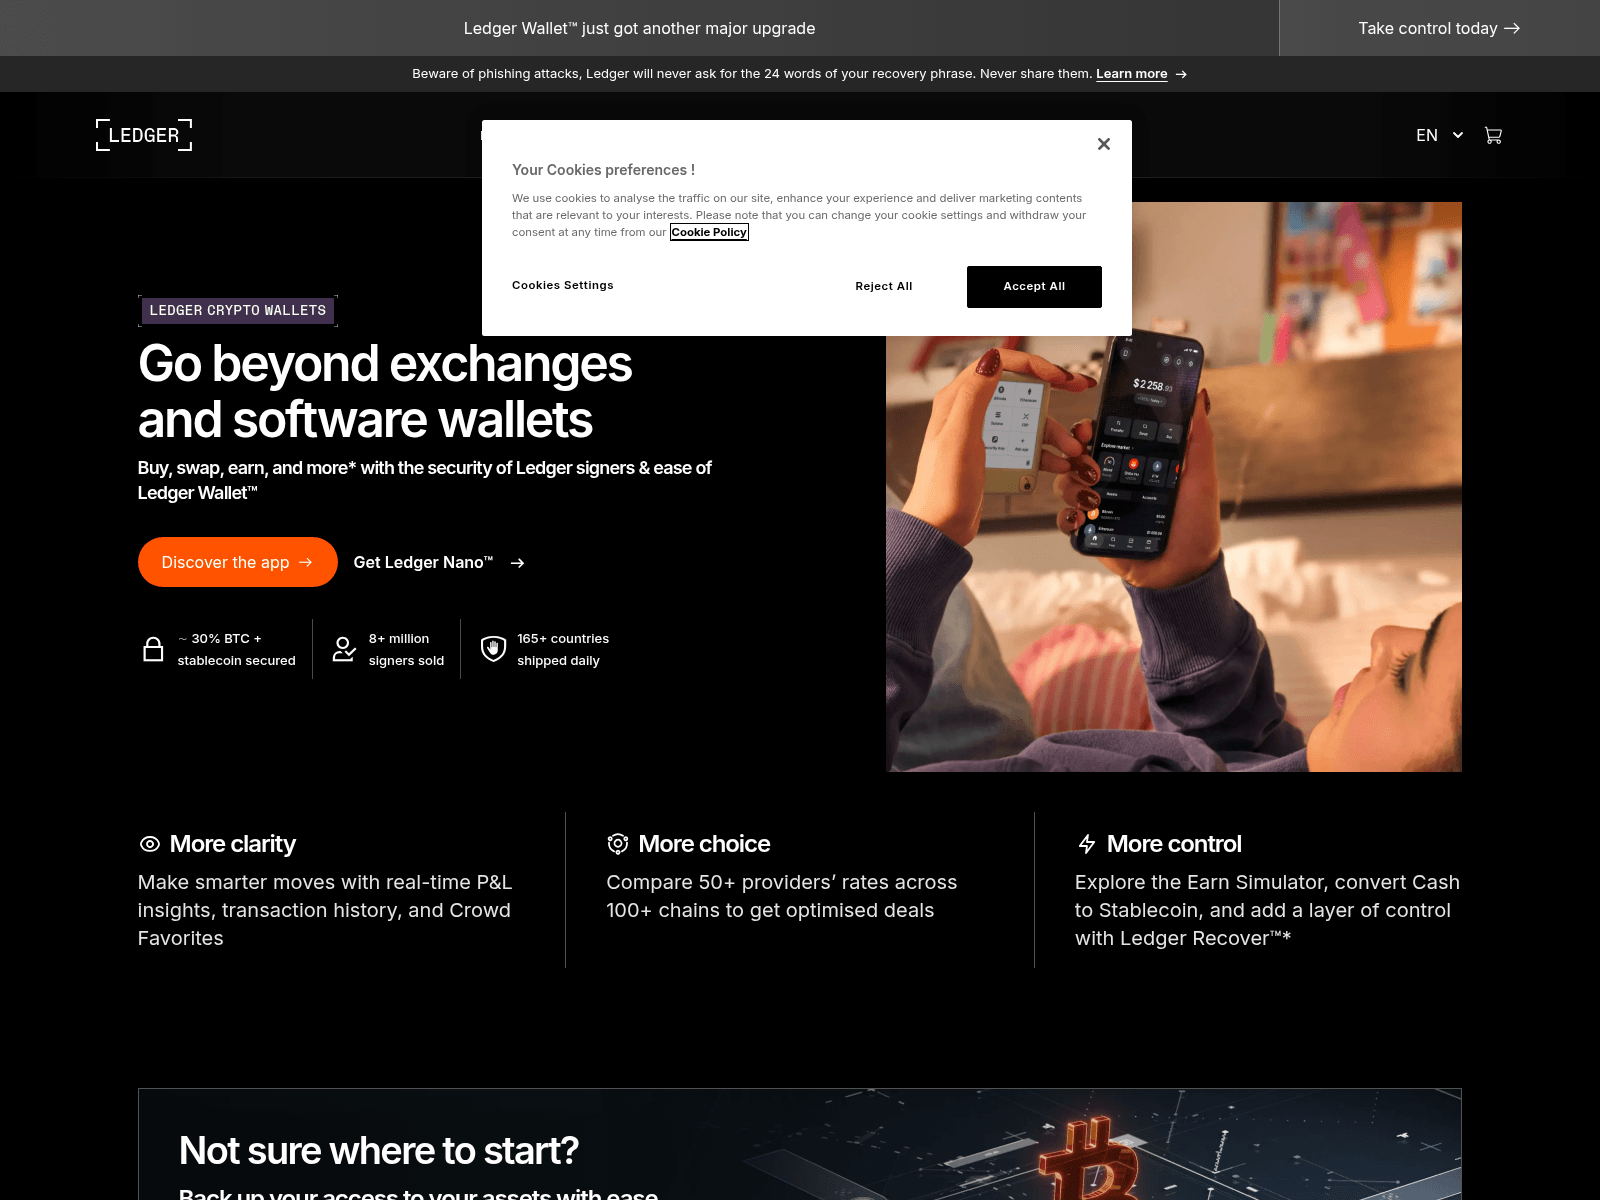Open Cookies Settings

563,285
